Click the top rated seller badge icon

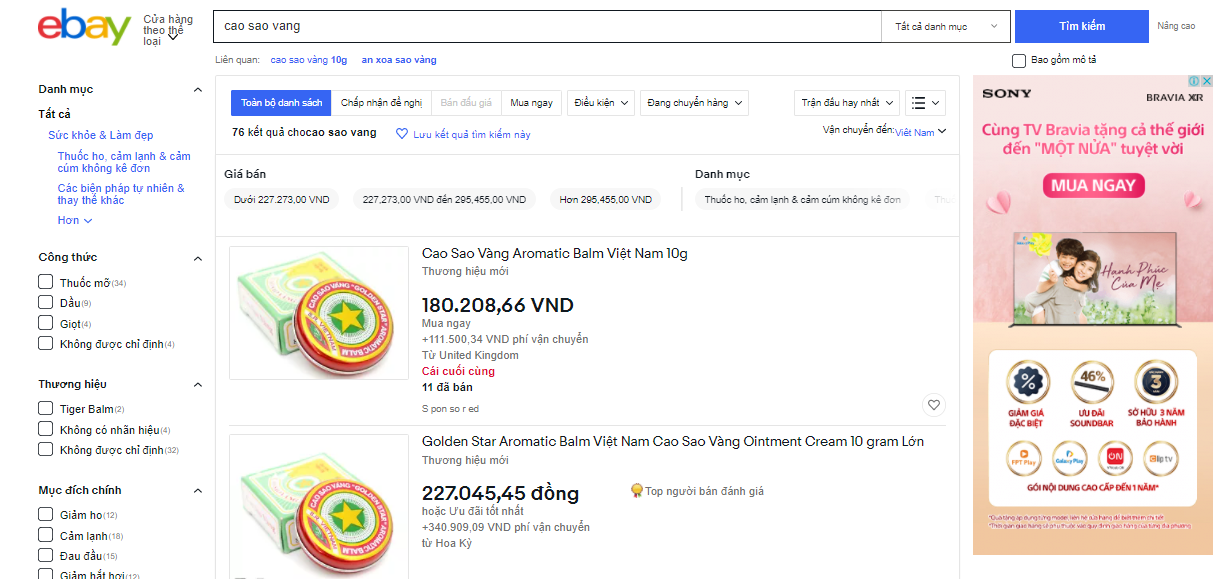(x=636, y=491)
